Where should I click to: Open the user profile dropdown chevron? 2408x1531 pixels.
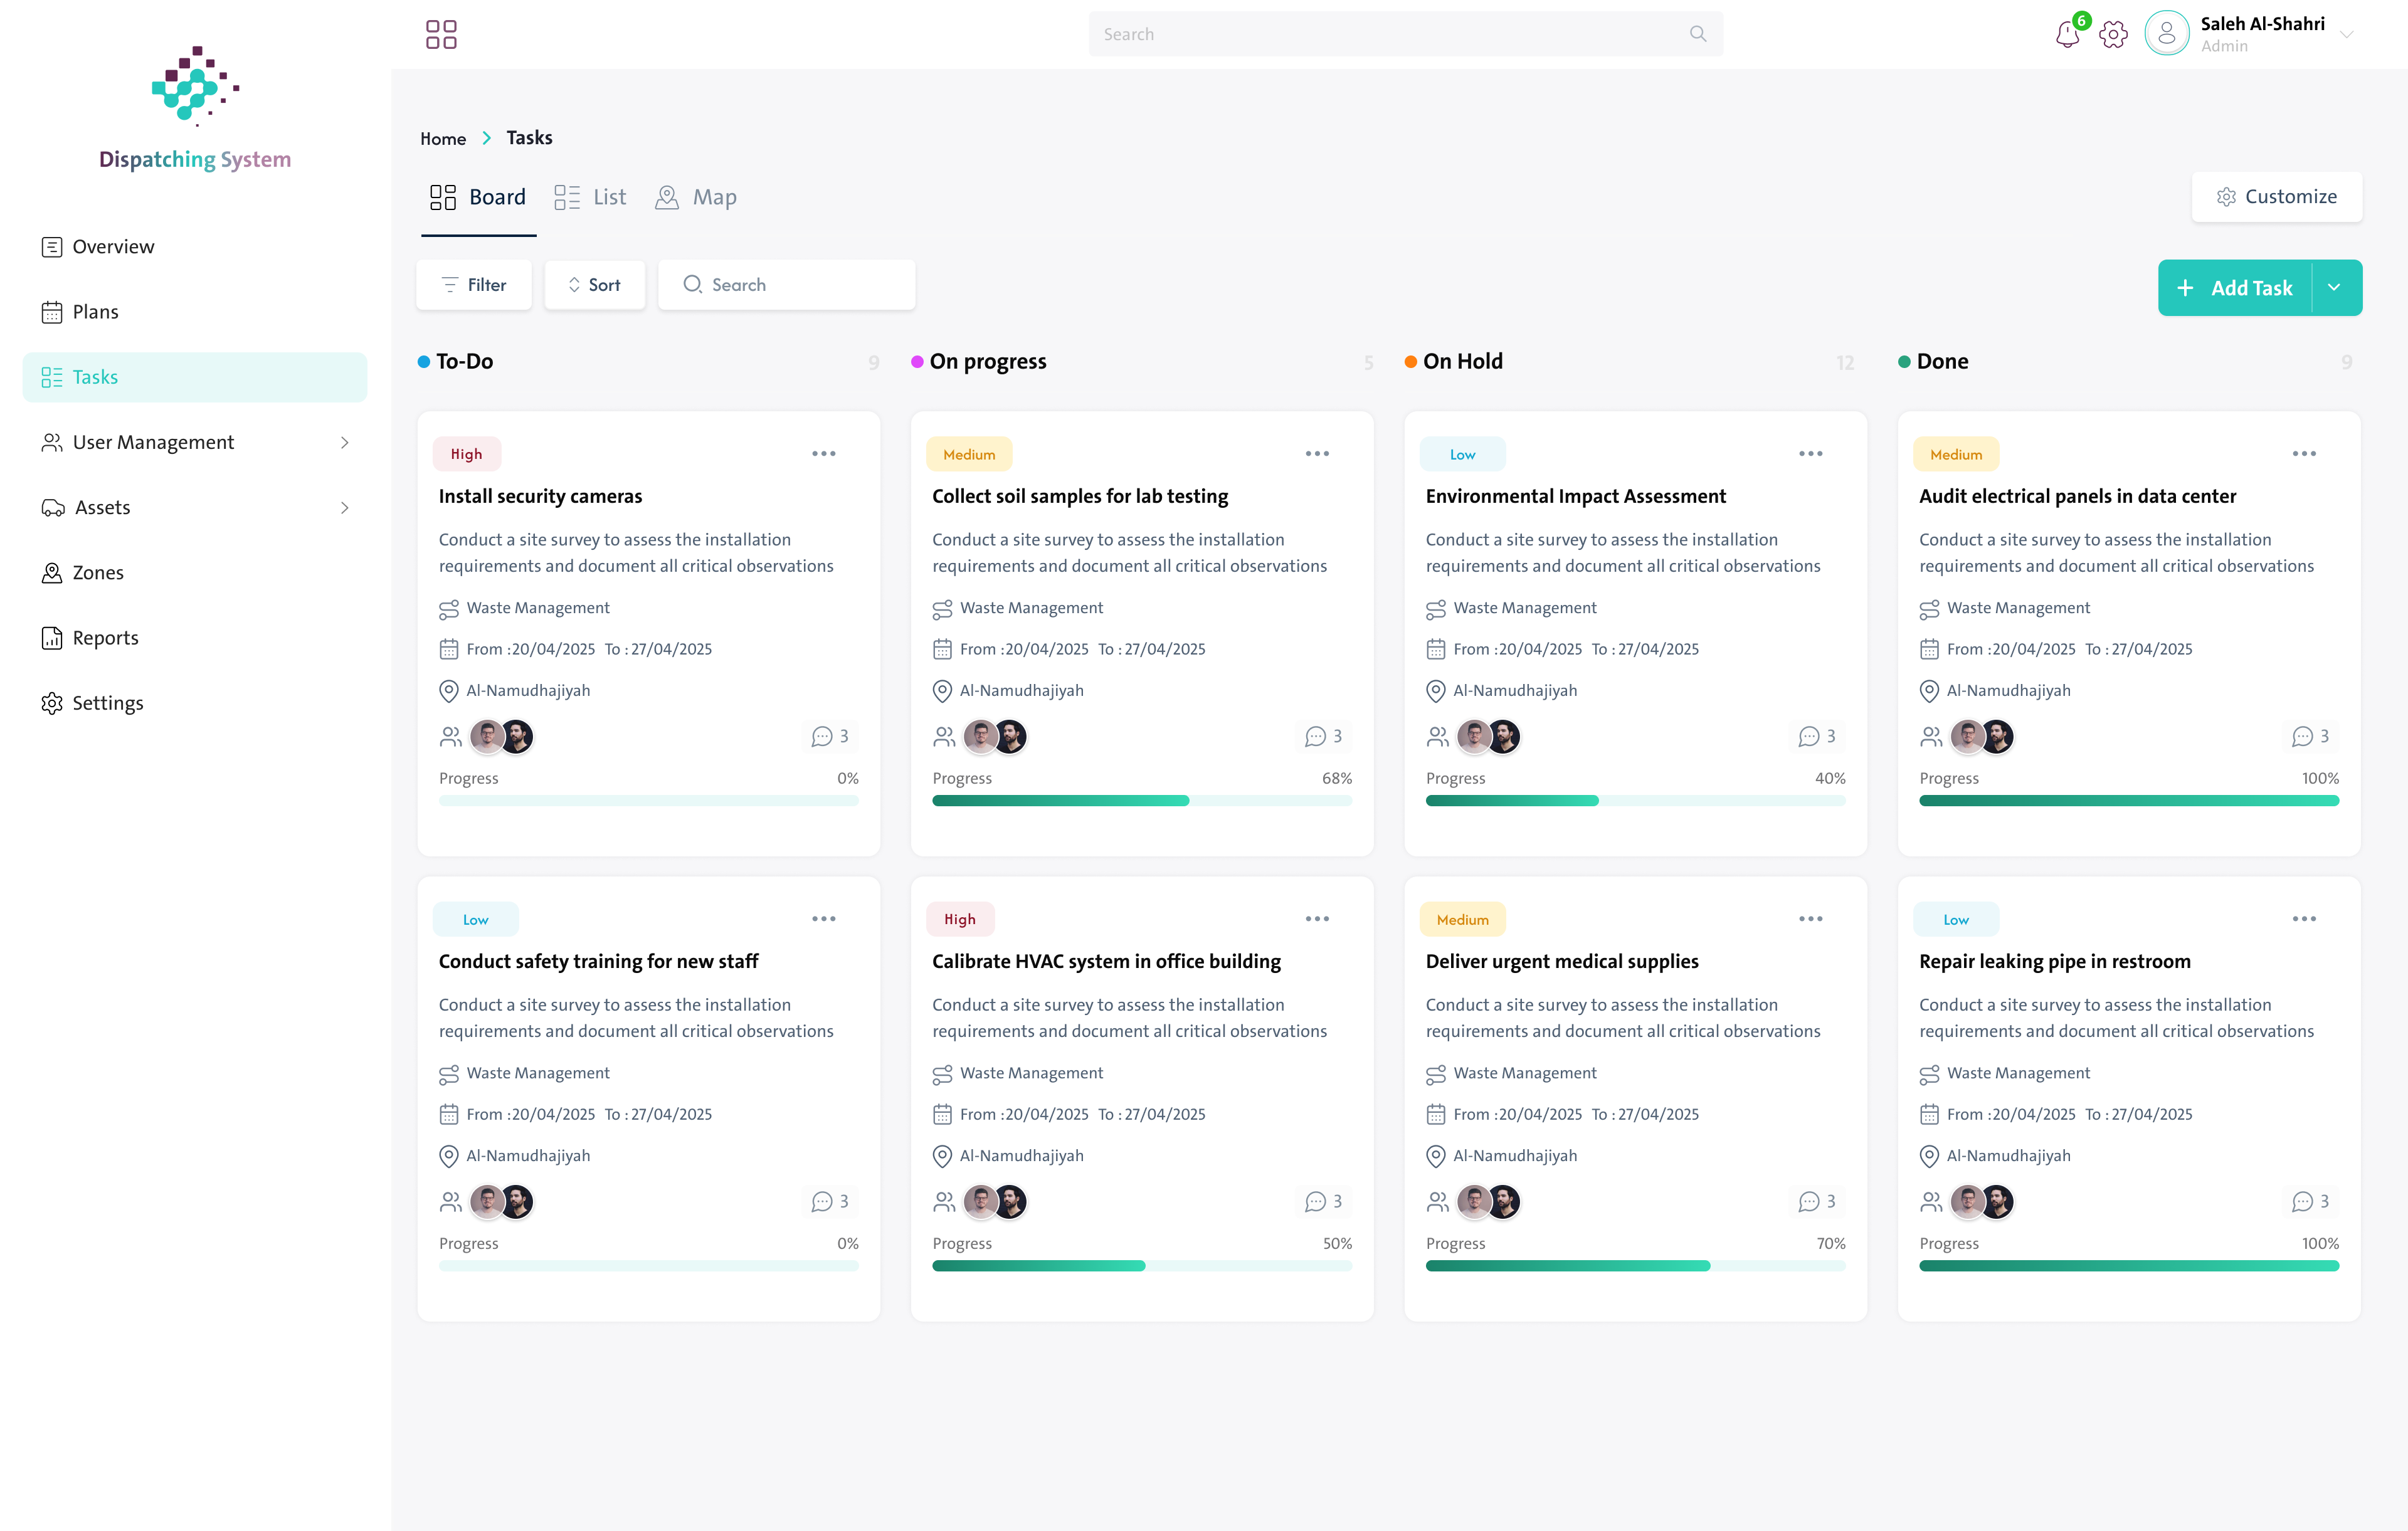click(2346, 35)
